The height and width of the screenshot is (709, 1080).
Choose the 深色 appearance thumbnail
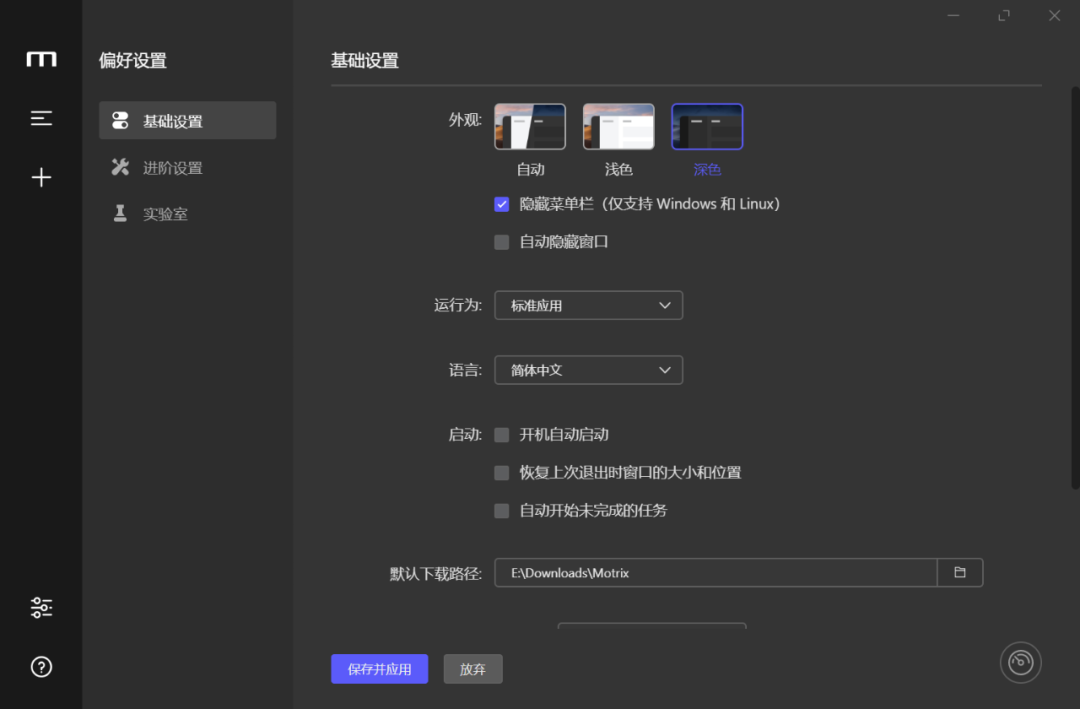coord(707,127)
